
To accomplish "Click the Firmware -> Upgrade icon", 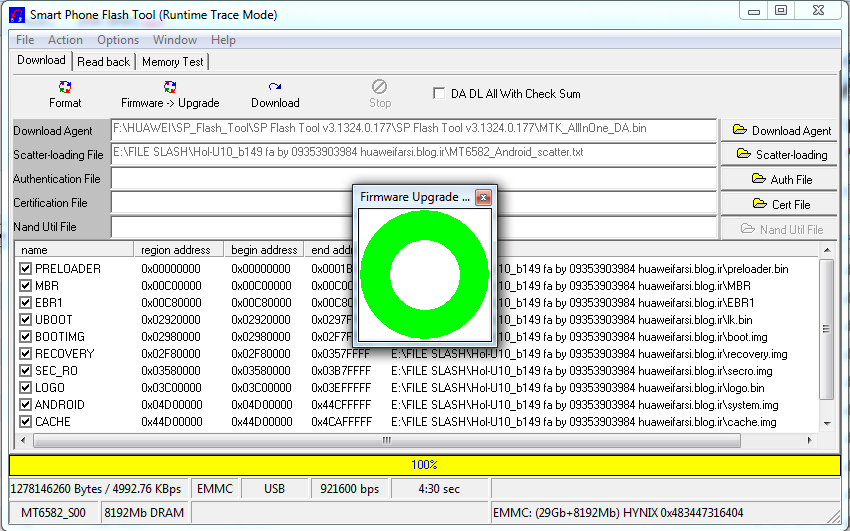I will tap(170, 87).
